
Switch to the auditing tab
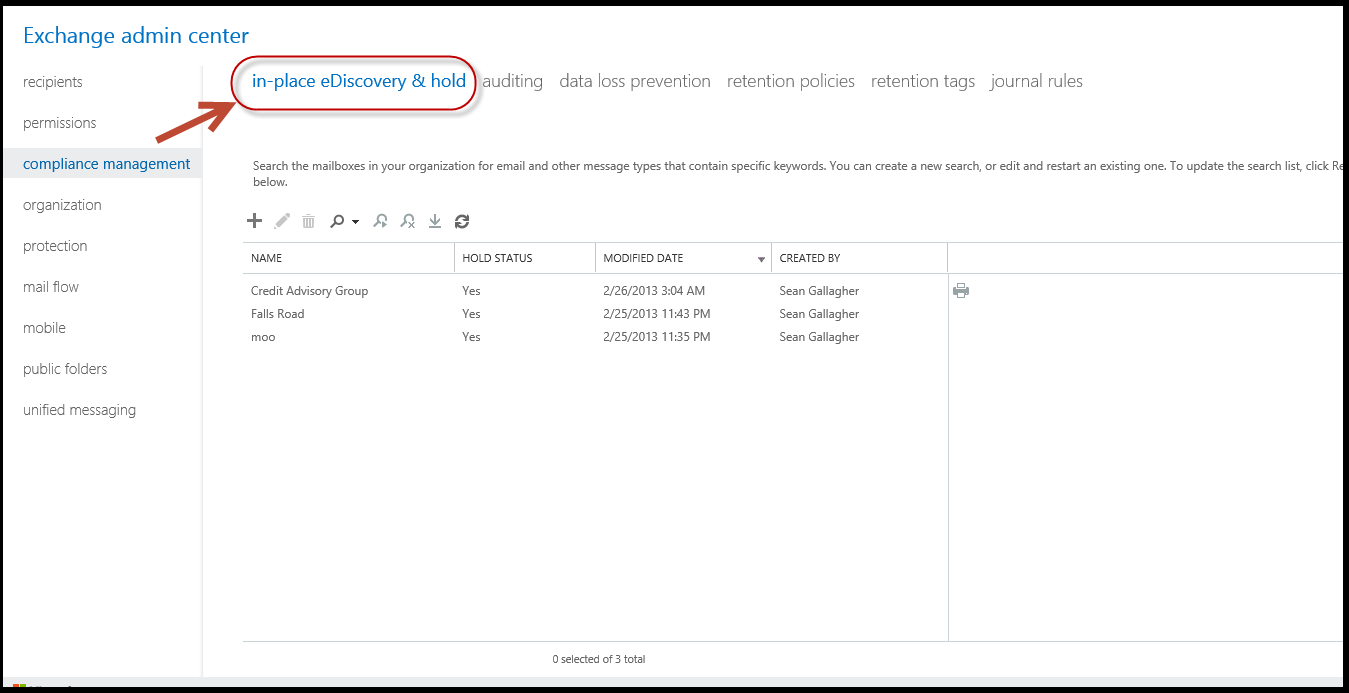[x=512, y=81]
